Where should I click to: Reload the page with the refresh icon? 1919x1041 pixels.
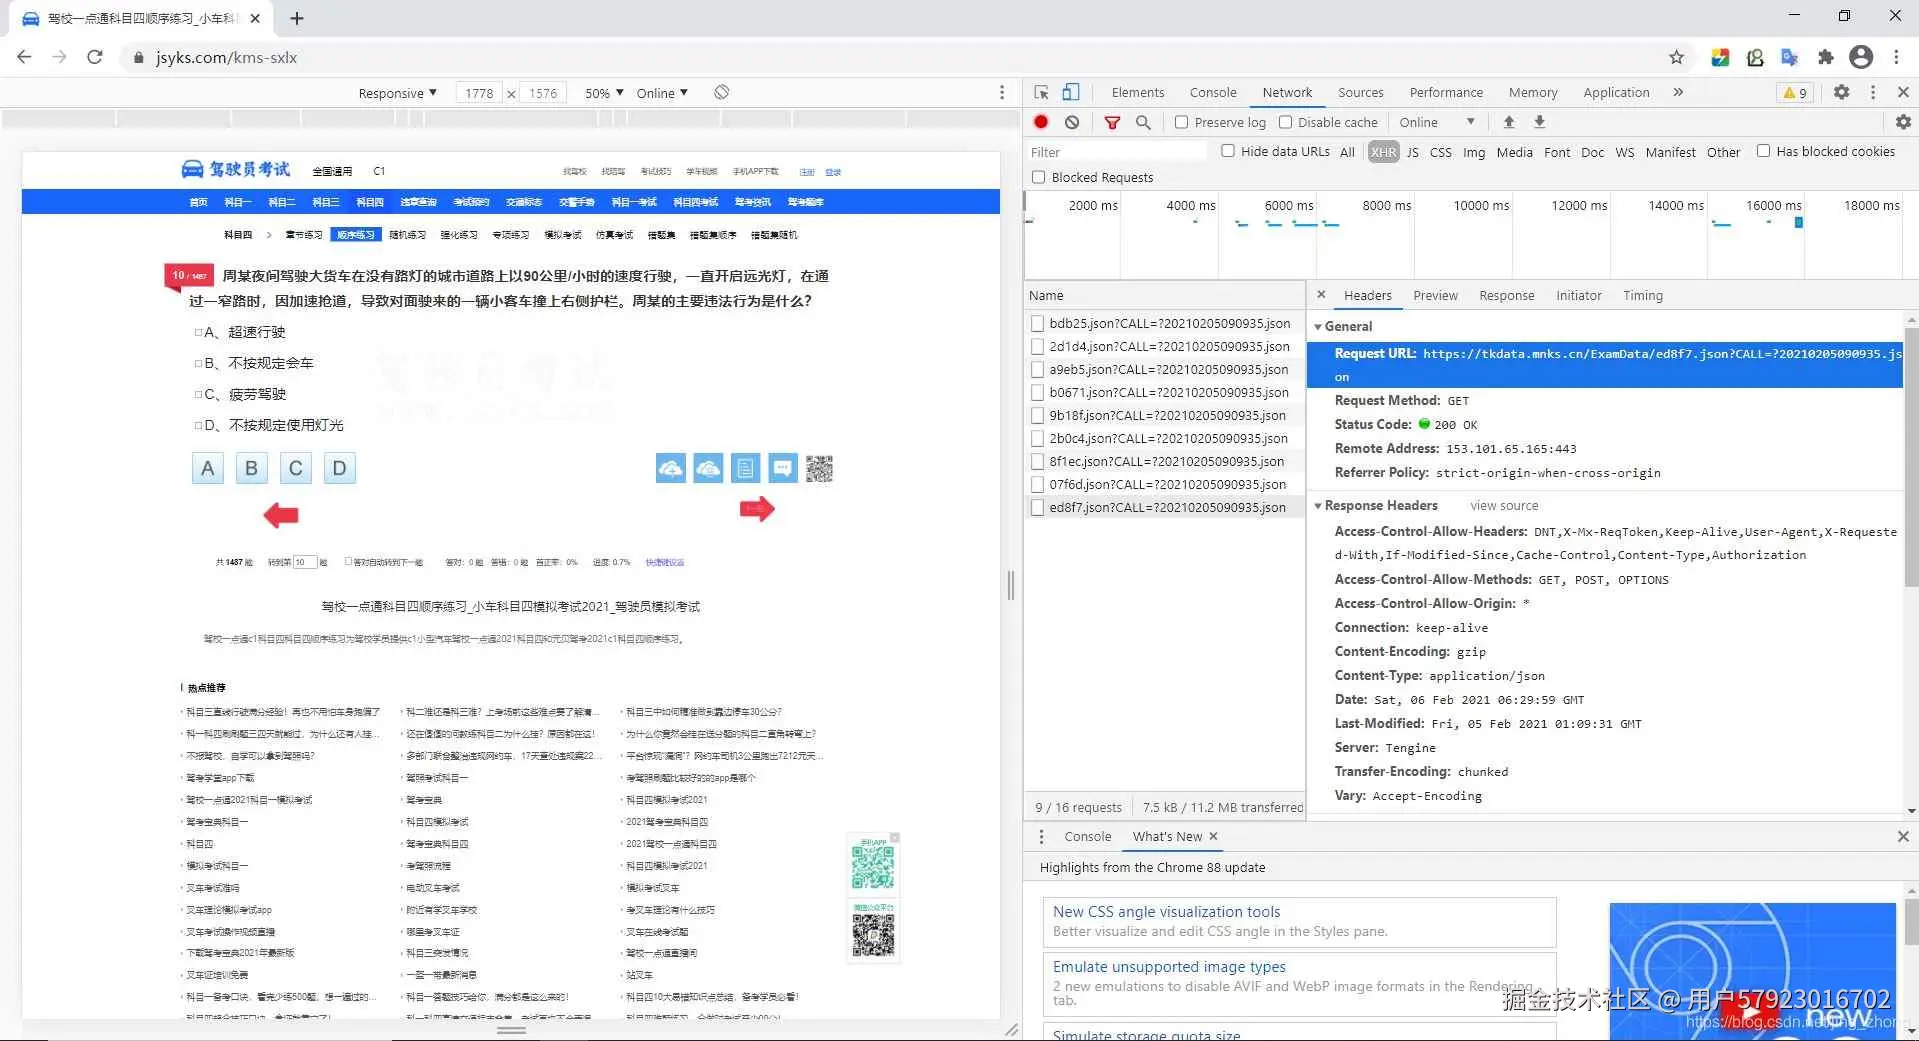pos(95,57)
